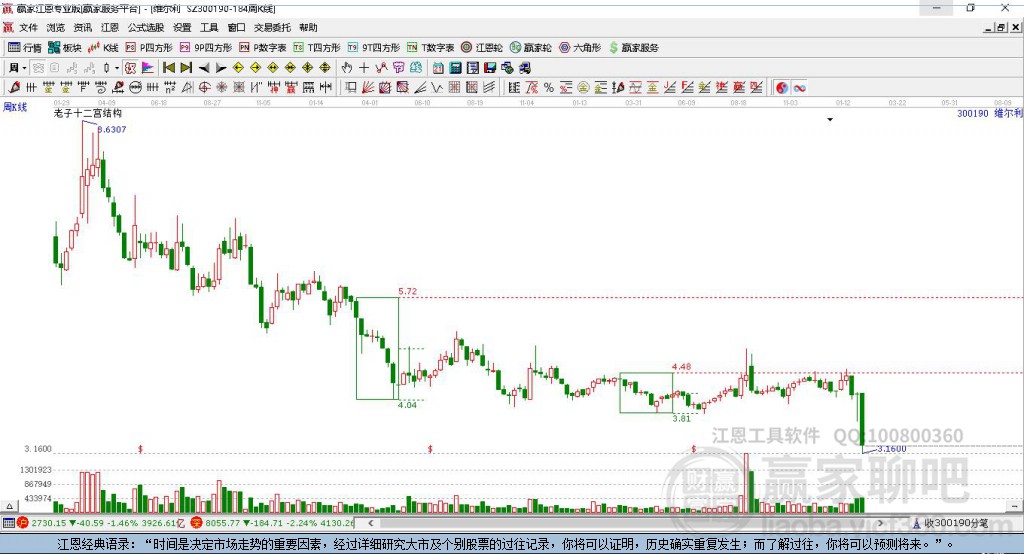Screen dimensions: 1024x554
Task: Click the 老子十二宫结构 indicator title
Action: [x=88, y=113]
